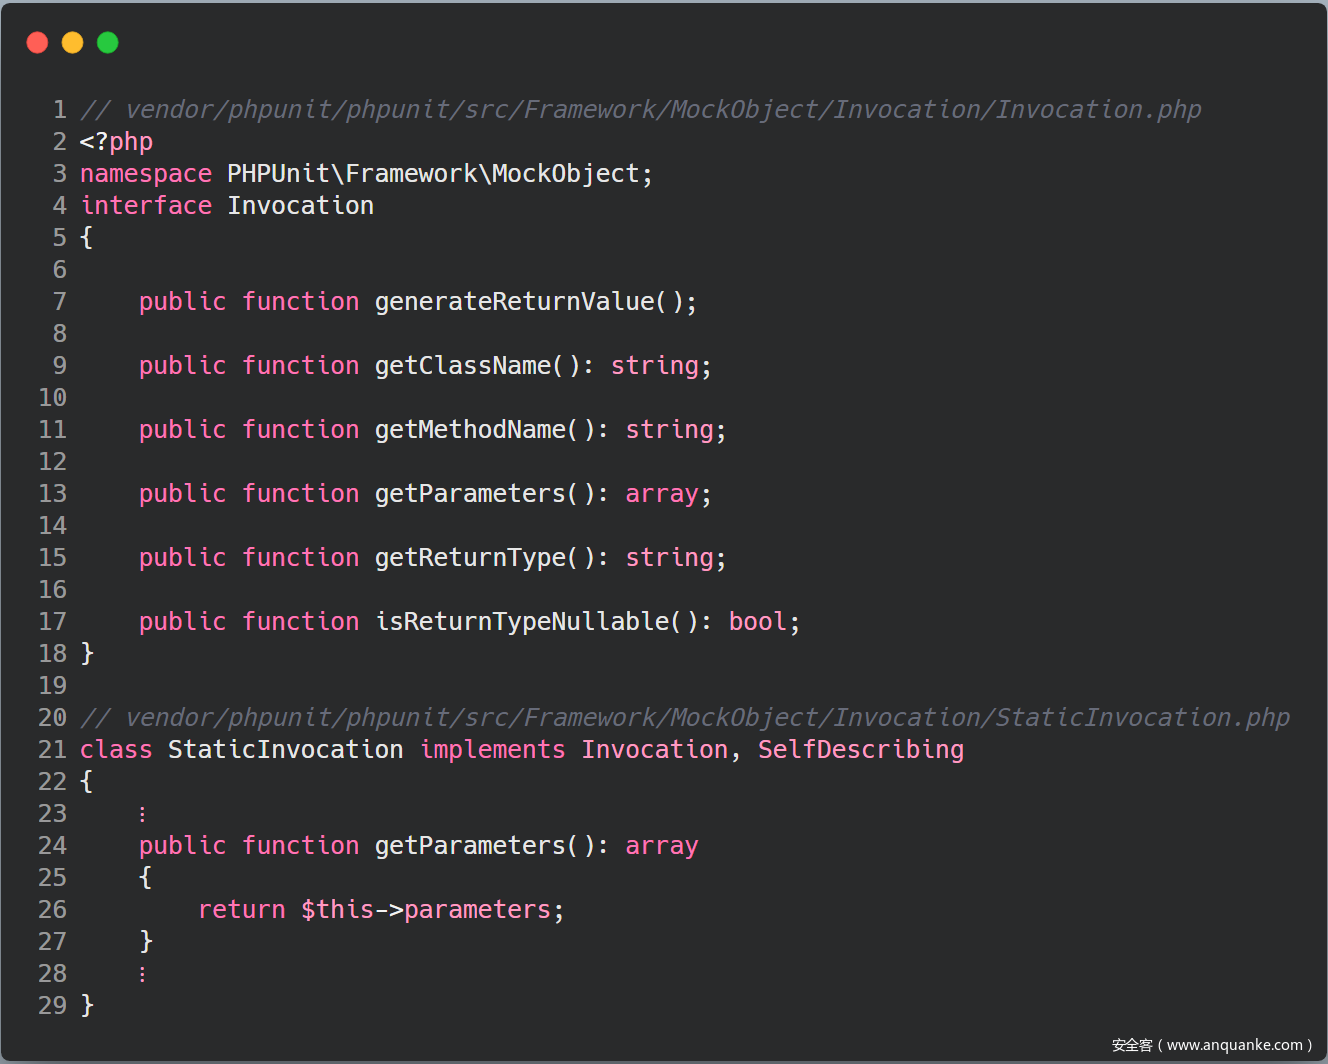Click the StaticInvocation class name on line 21

(285, 750)
